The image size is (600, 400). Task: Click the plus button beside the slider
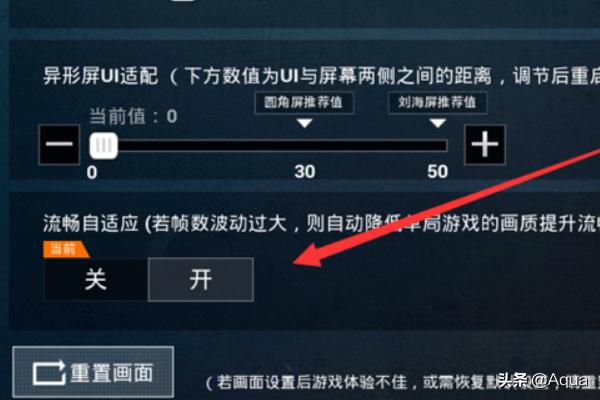coord(485,144)
